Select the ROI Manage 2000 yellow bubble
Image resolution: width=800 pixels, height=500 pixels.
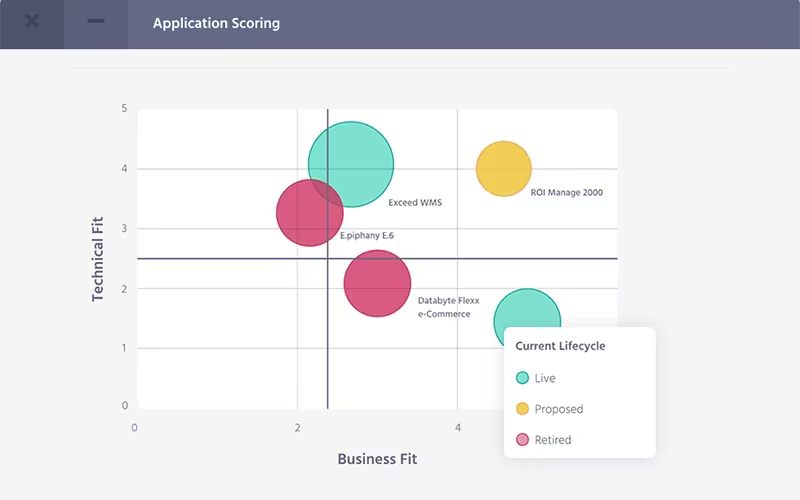coord(504,168)
